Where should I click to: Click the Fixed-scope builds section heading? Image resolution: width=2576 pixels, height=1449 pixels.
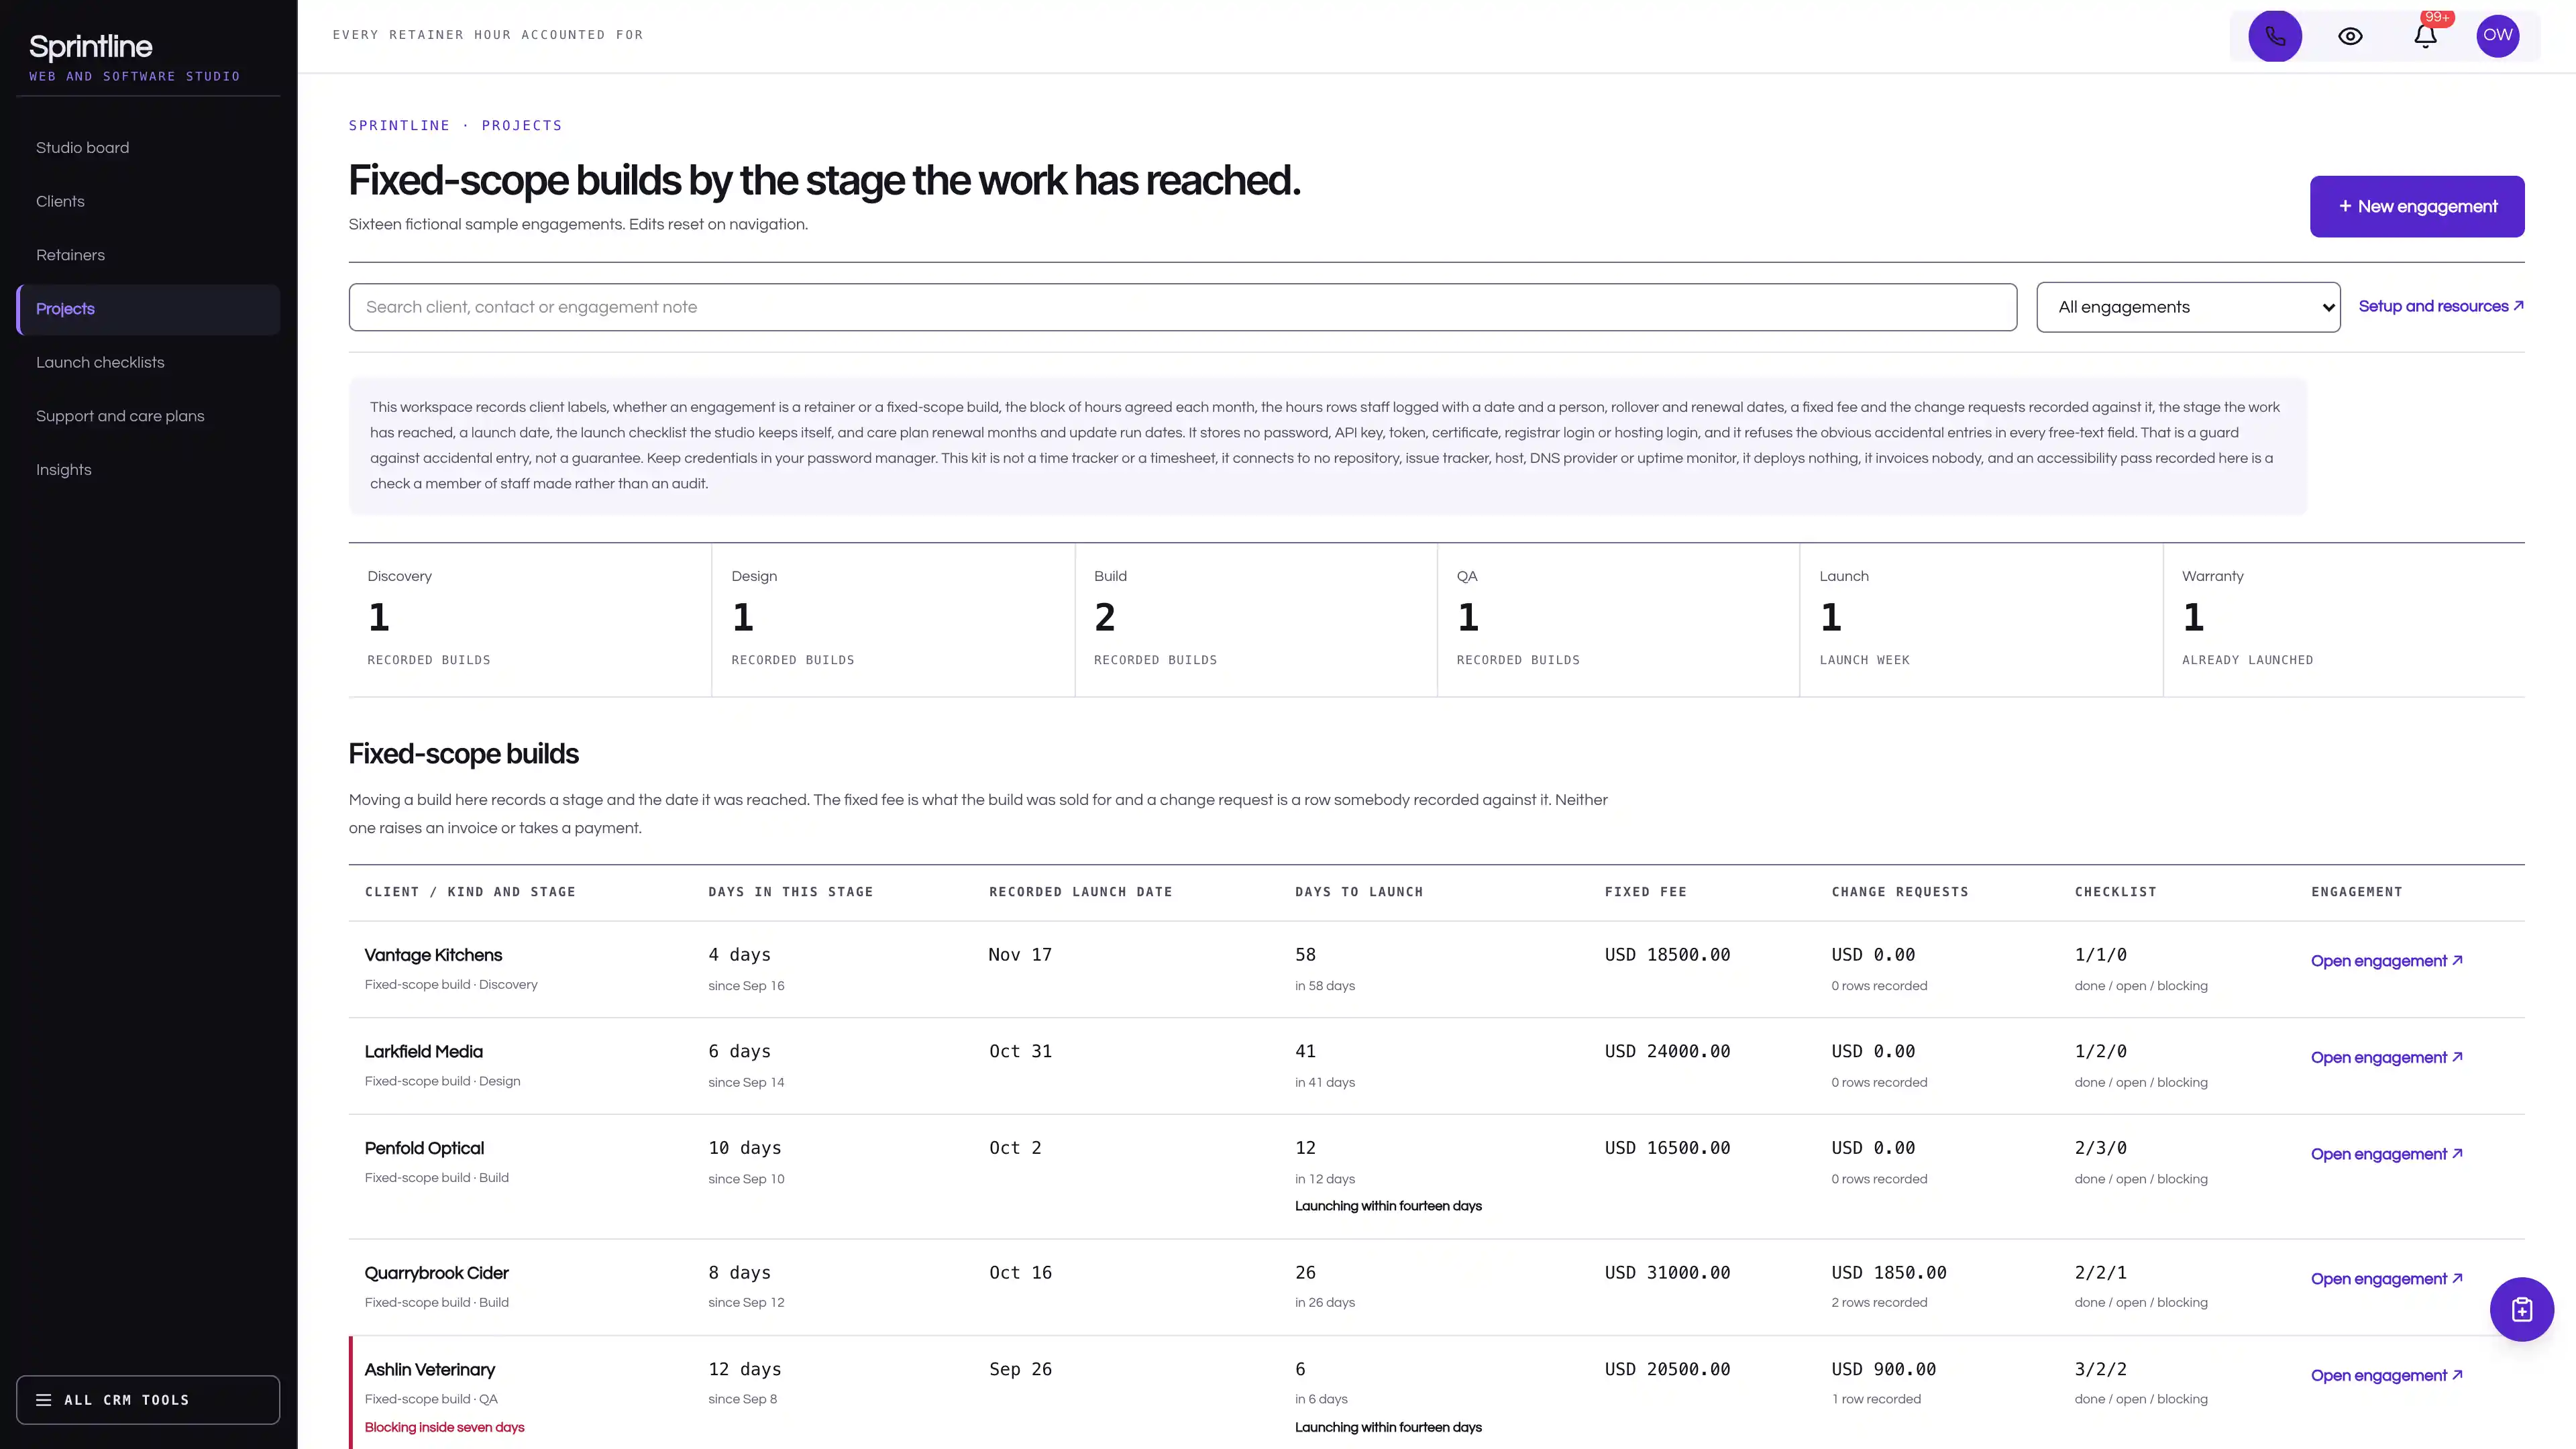pos(463,754)
